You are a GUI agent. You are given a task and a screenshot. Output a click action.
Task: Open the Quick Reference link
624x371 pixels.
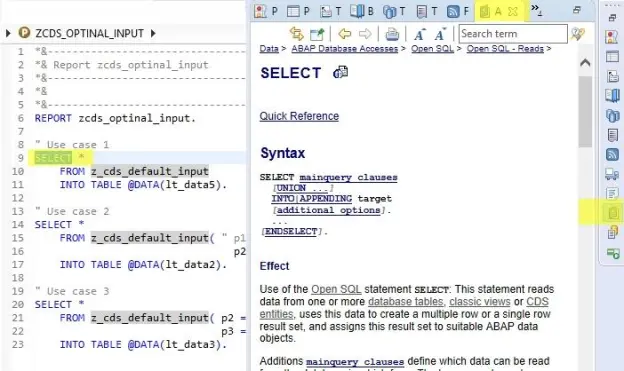tap(299, 116)
